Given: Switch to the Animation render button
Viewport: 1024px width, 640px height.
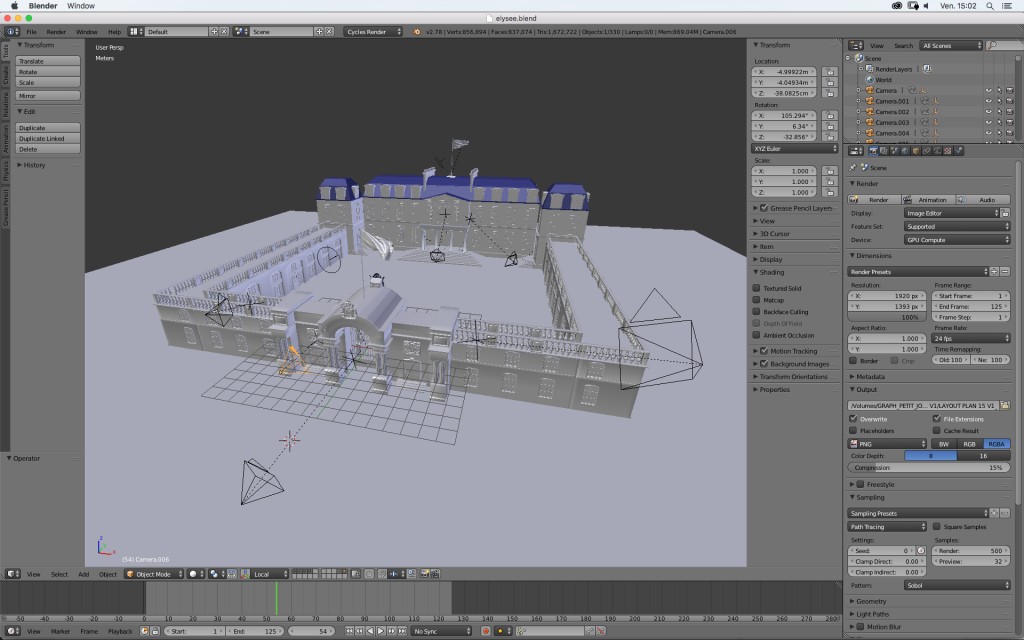Looking at the screenshot, I should (927, 199).
